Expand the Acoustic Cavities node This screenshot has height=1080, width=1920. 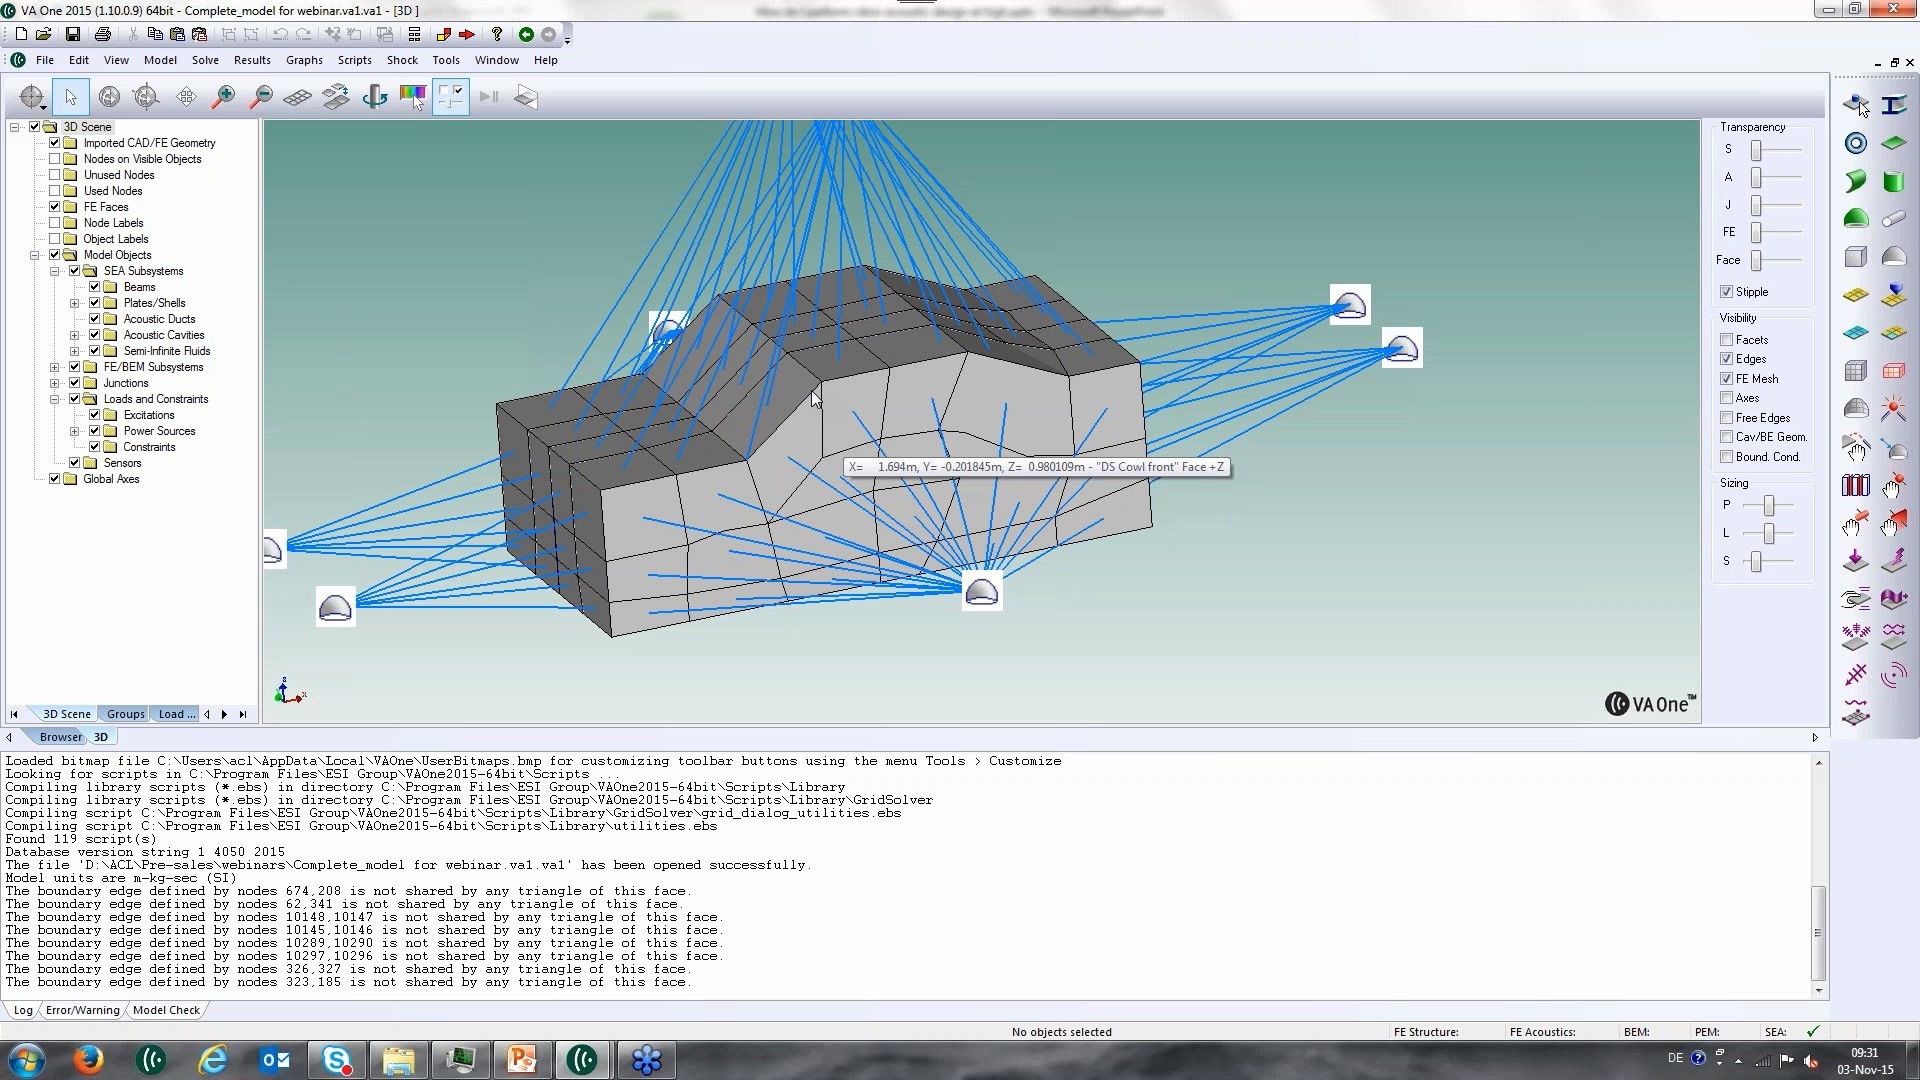click(x=75, y=335)
